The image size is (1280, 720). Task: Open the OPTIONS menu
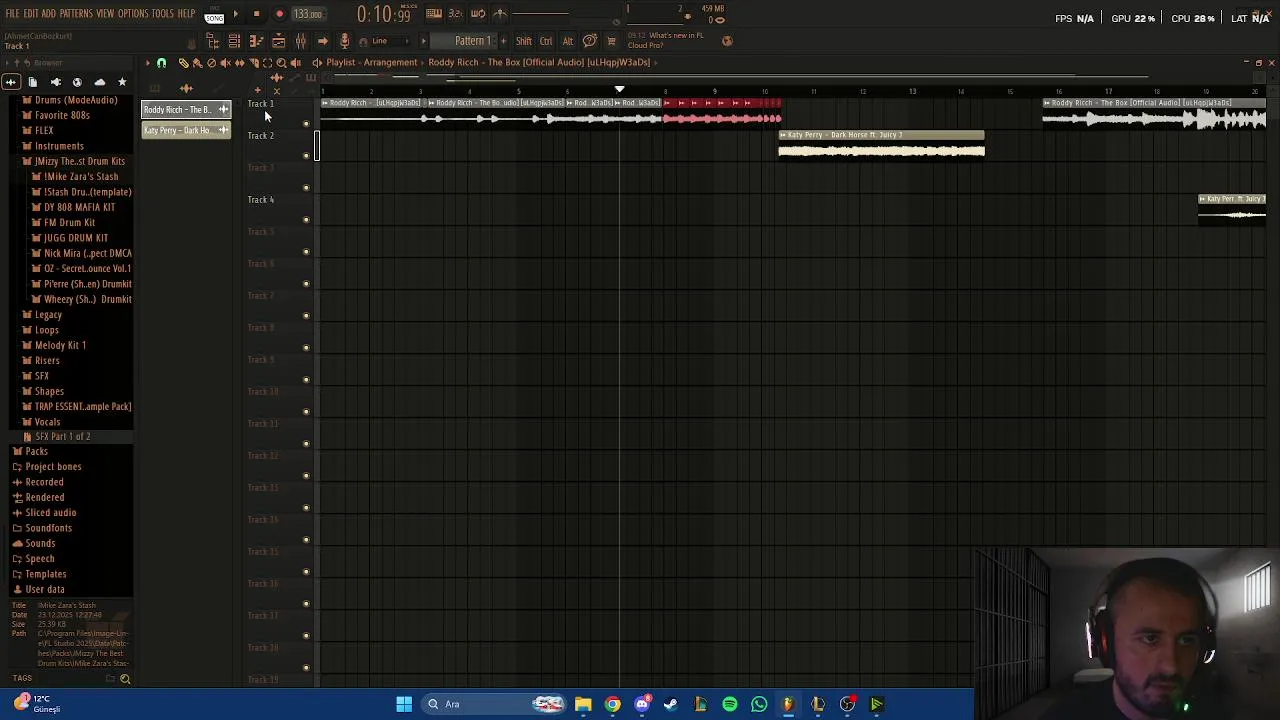pos(133,14)
